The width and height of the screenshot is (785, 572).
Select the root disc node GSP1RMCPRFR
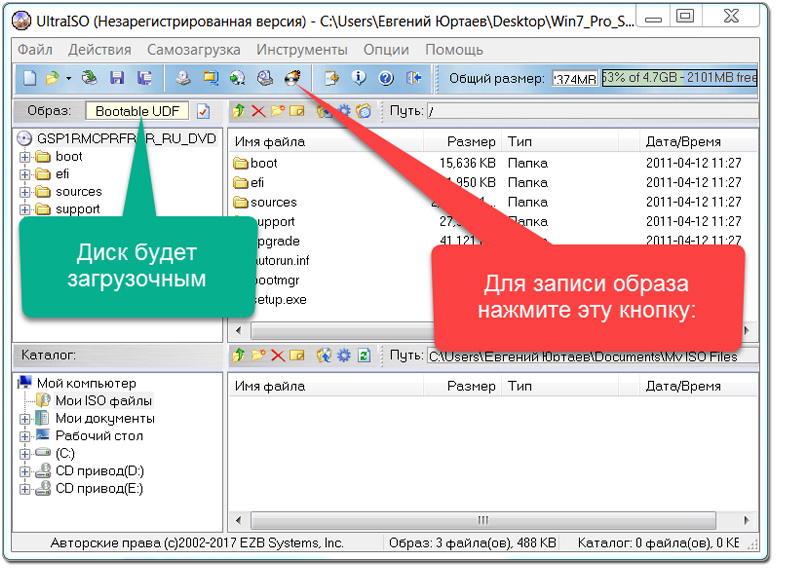126,139
